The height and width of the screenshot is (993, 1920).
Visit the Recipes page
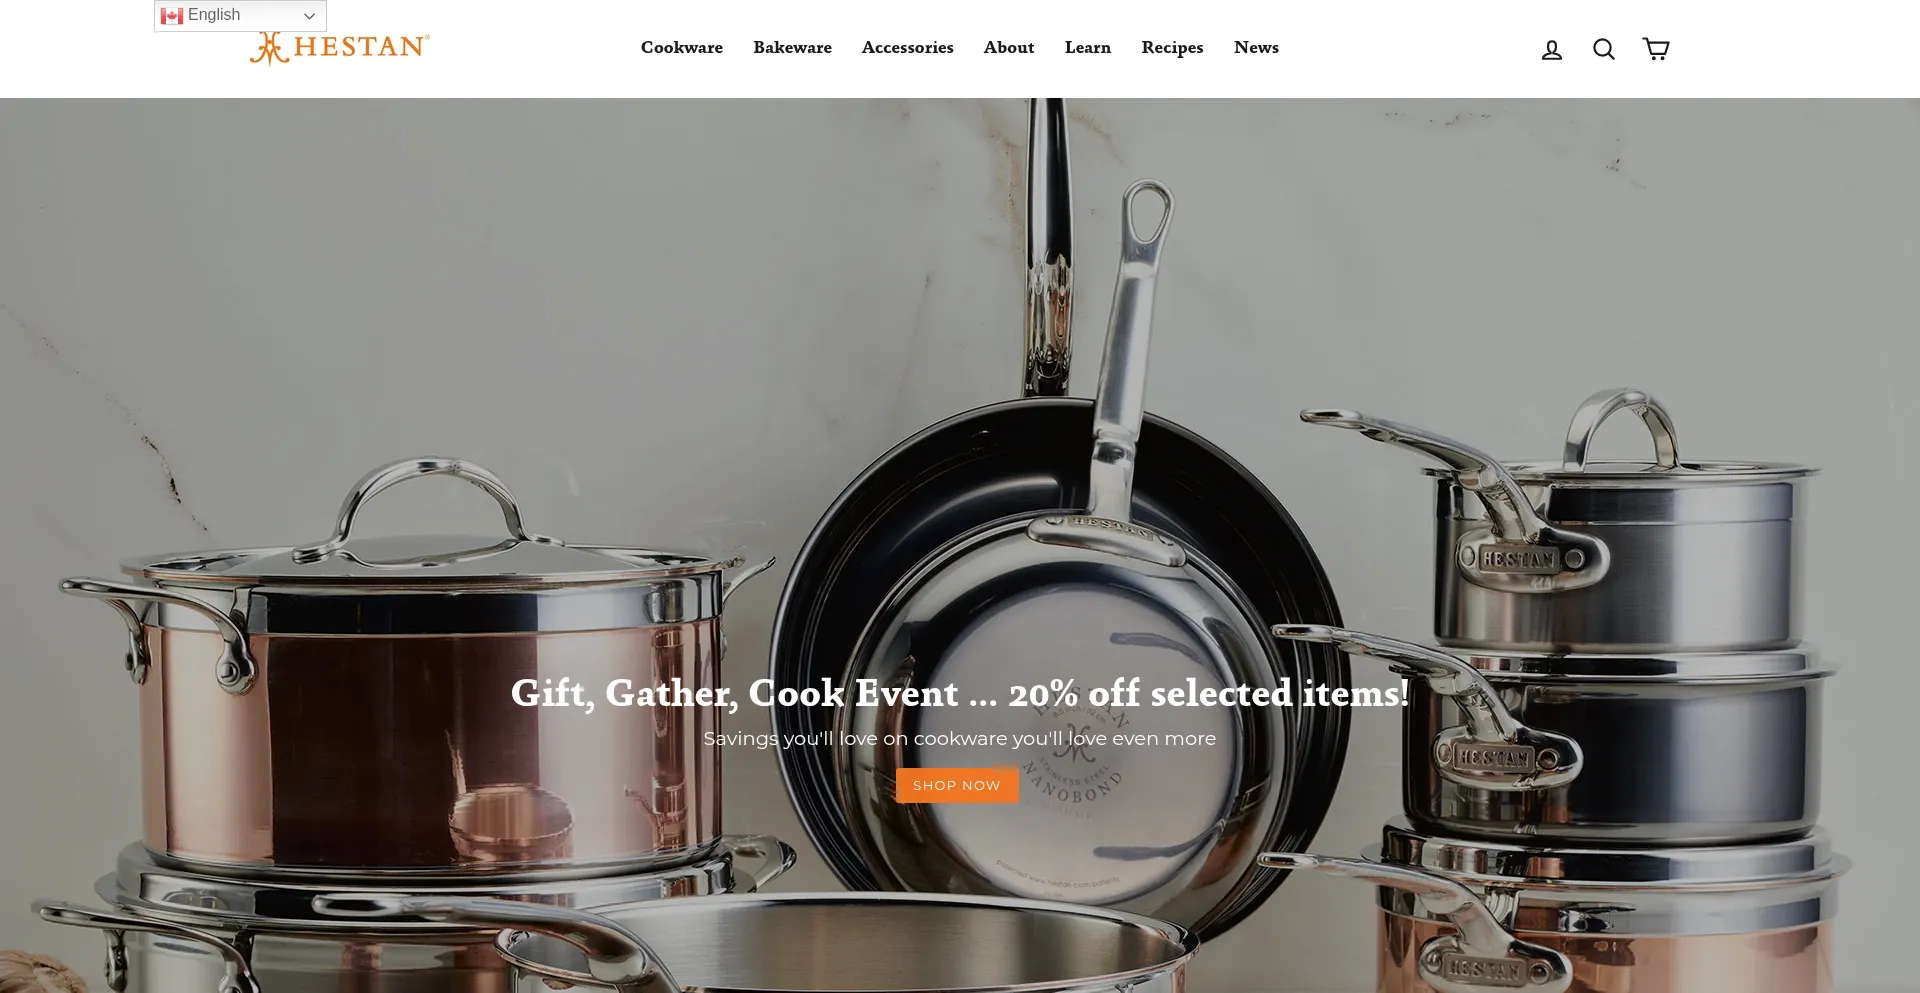1172,48
